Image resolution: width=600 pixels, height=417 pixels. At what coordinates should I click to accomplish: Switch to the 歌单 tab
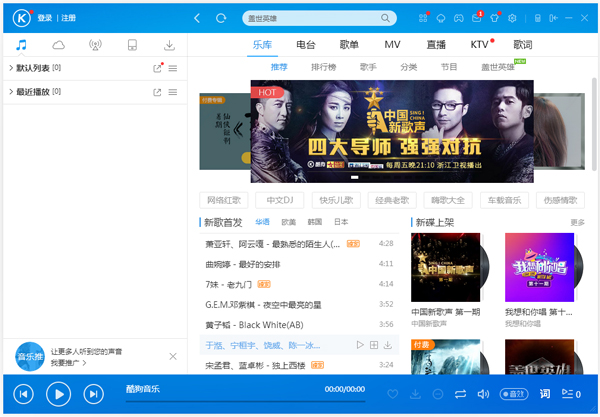[x=349, y=45]
